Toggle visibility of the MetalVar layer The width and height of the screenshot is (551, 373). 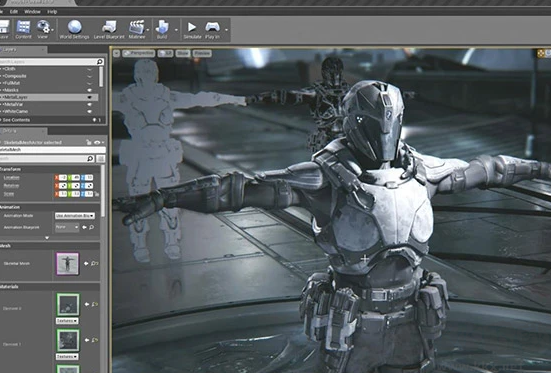click(90, 104)
